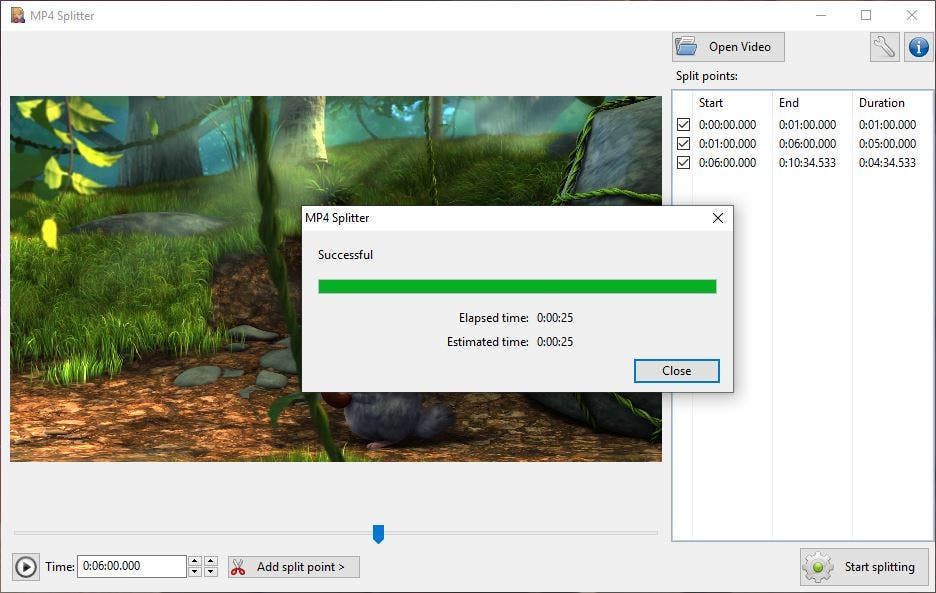Screen dimensions: 936x593
Task: Minimize the MP4 Splitter main window
Action: click(821, 16)
